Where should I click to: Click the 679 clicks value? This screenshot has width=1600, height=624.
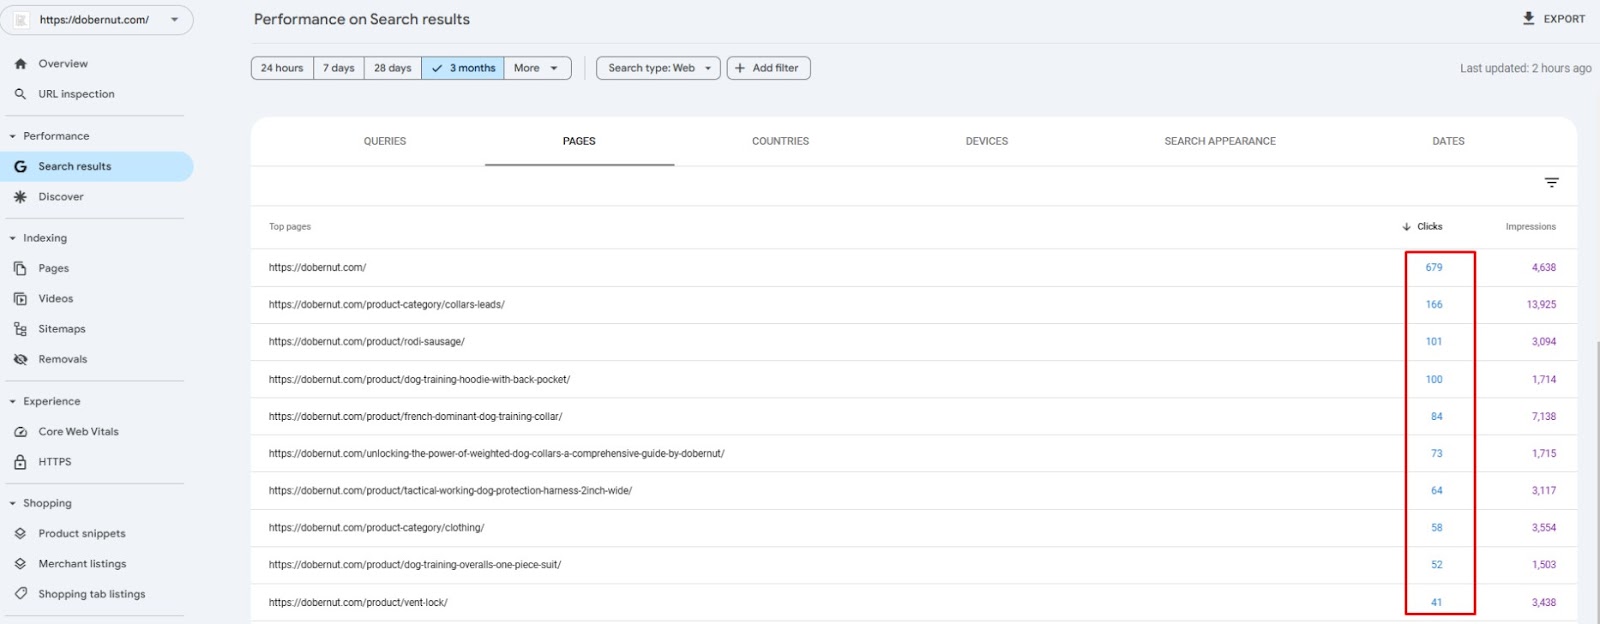pyautogui.click(x=1434, y=268)
